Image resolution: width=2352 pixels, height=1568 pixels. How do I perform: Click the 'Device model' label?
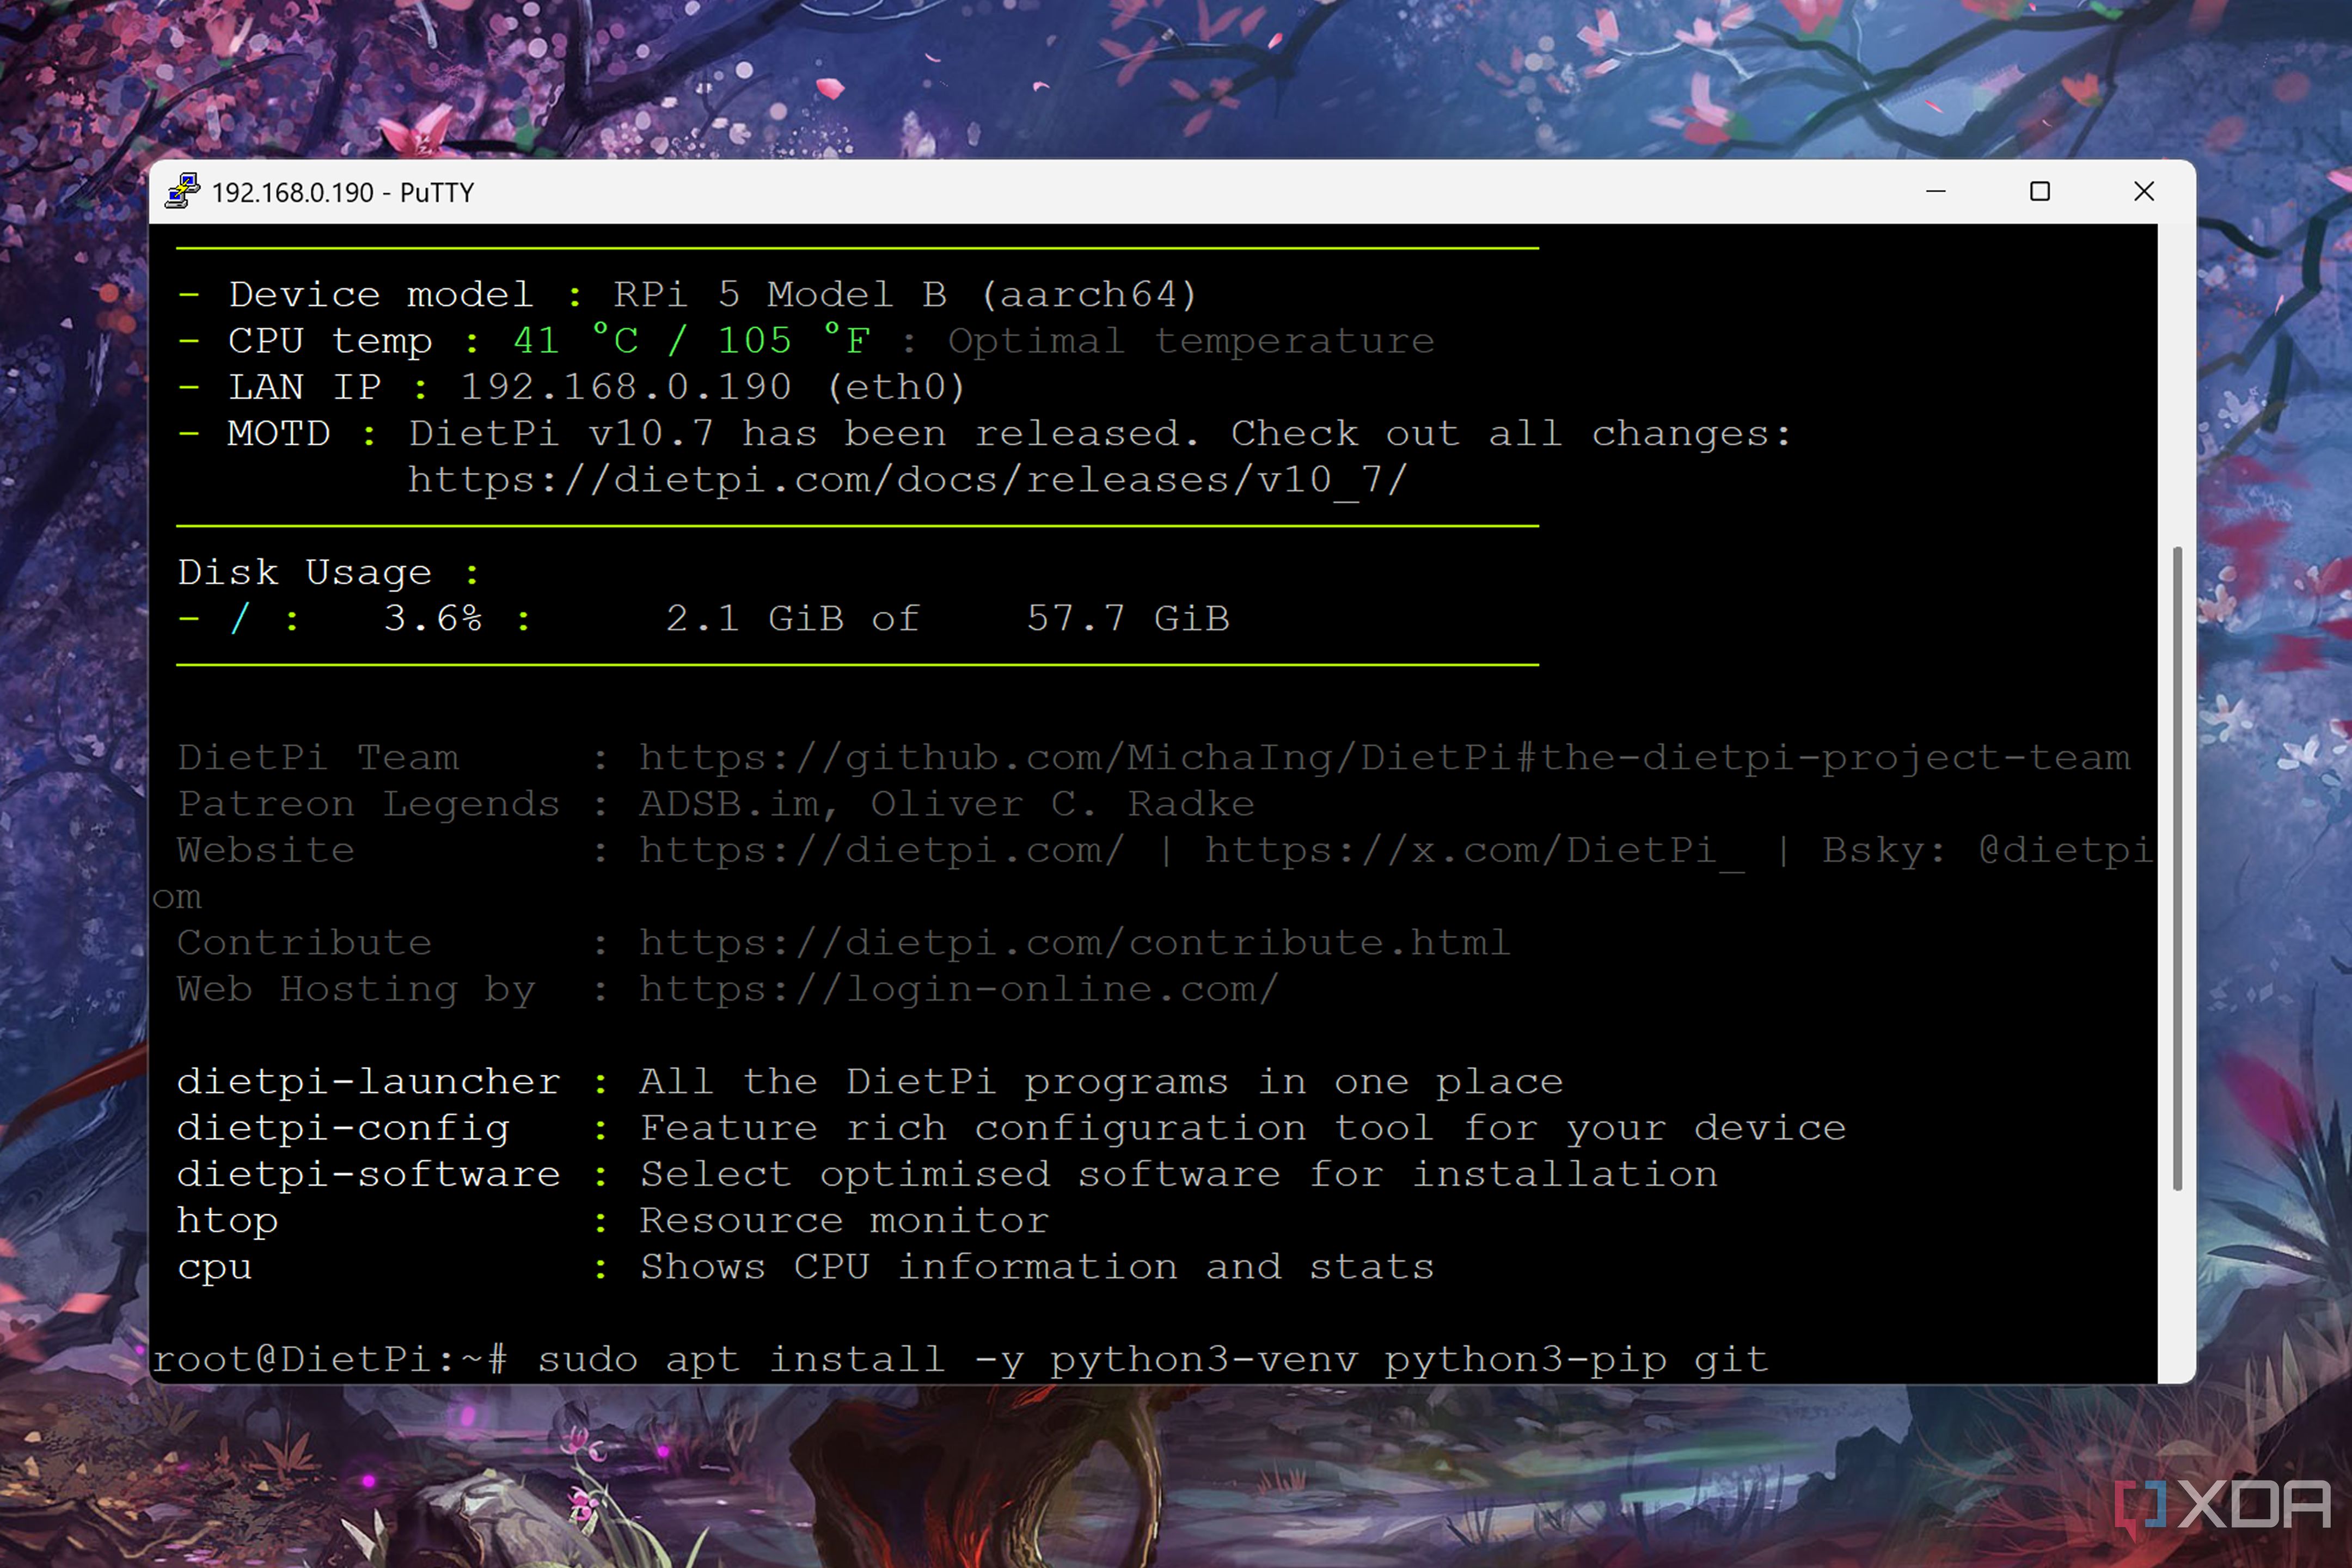pos(381,295)
